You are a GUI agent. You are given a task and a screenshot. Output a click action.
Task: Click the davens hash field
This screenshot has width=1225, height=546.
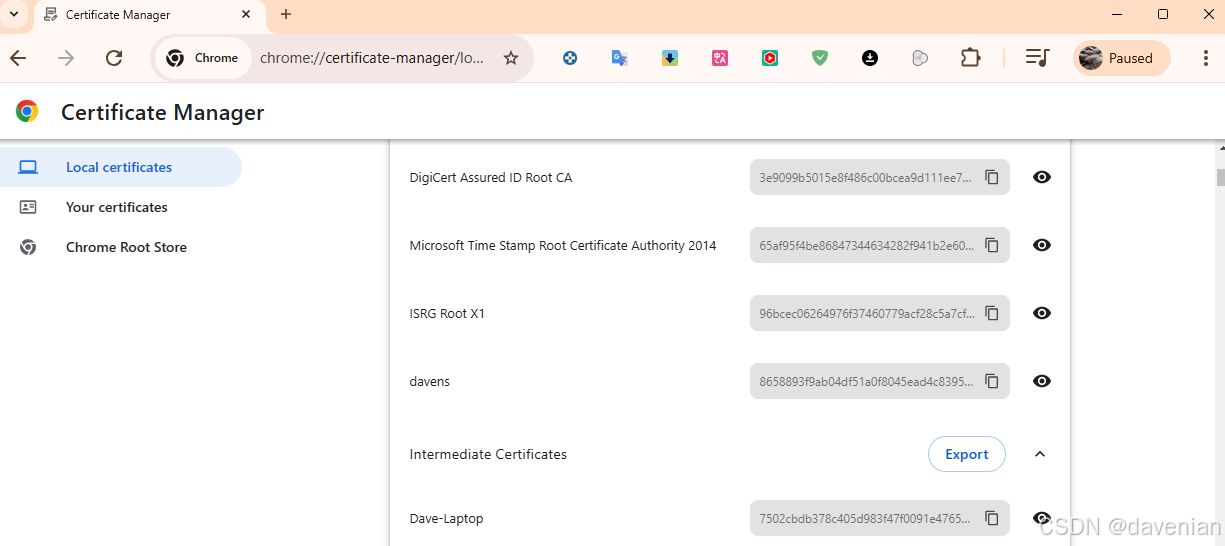click(x=880, y=381)
